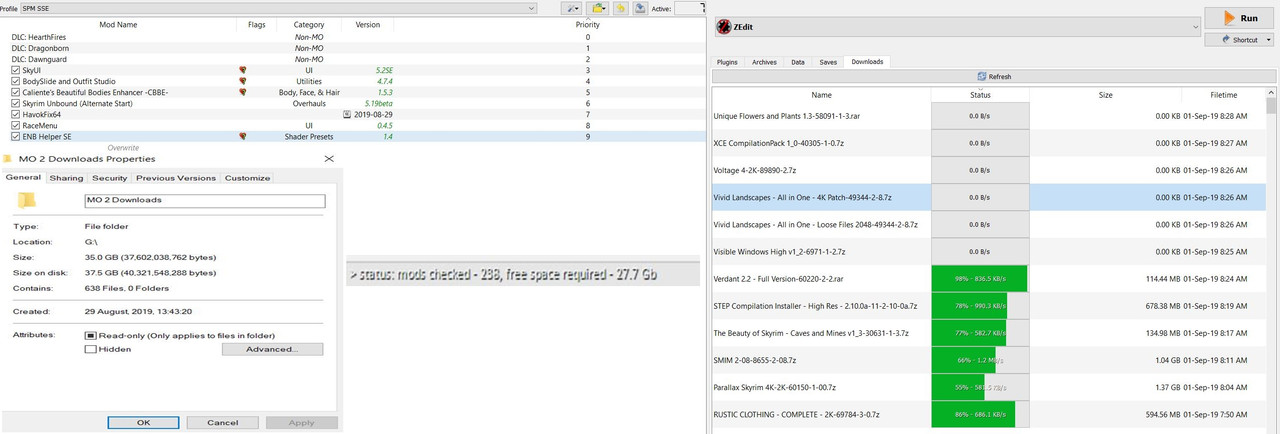This screenshot has height=434, width=1280.
Task: Click the STEP Compilation Installer progress bar
Action: tap(980, 305)
